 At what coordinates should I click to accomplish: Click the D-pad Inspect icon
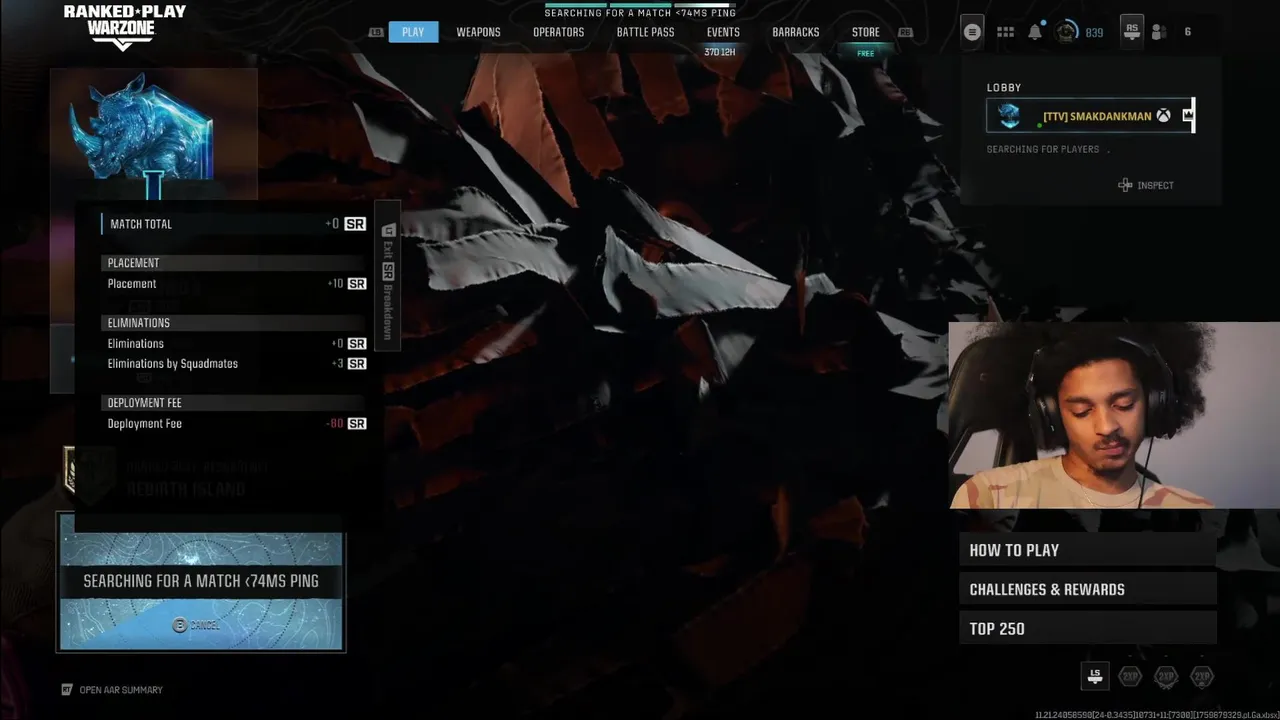[x=1125, y=185]
